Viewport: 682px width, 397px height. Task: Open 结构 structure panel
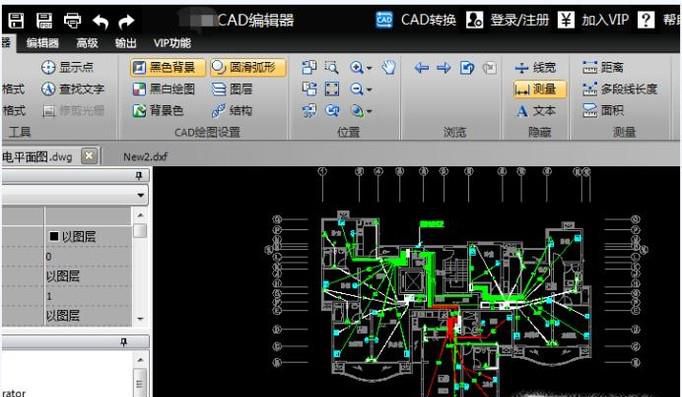(231, 110)
